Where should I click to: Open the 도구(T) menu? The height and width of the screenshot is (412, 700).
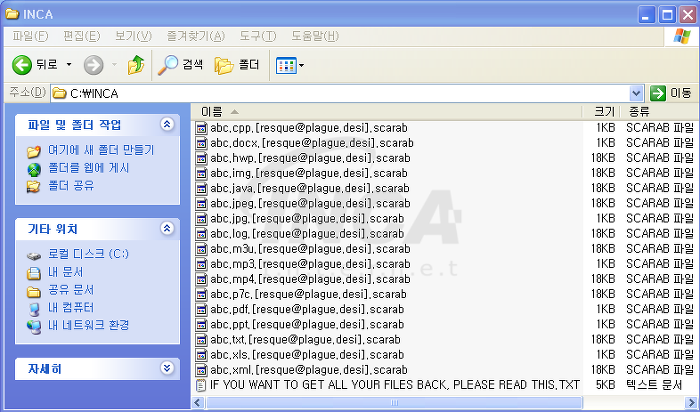pos(258,36)
